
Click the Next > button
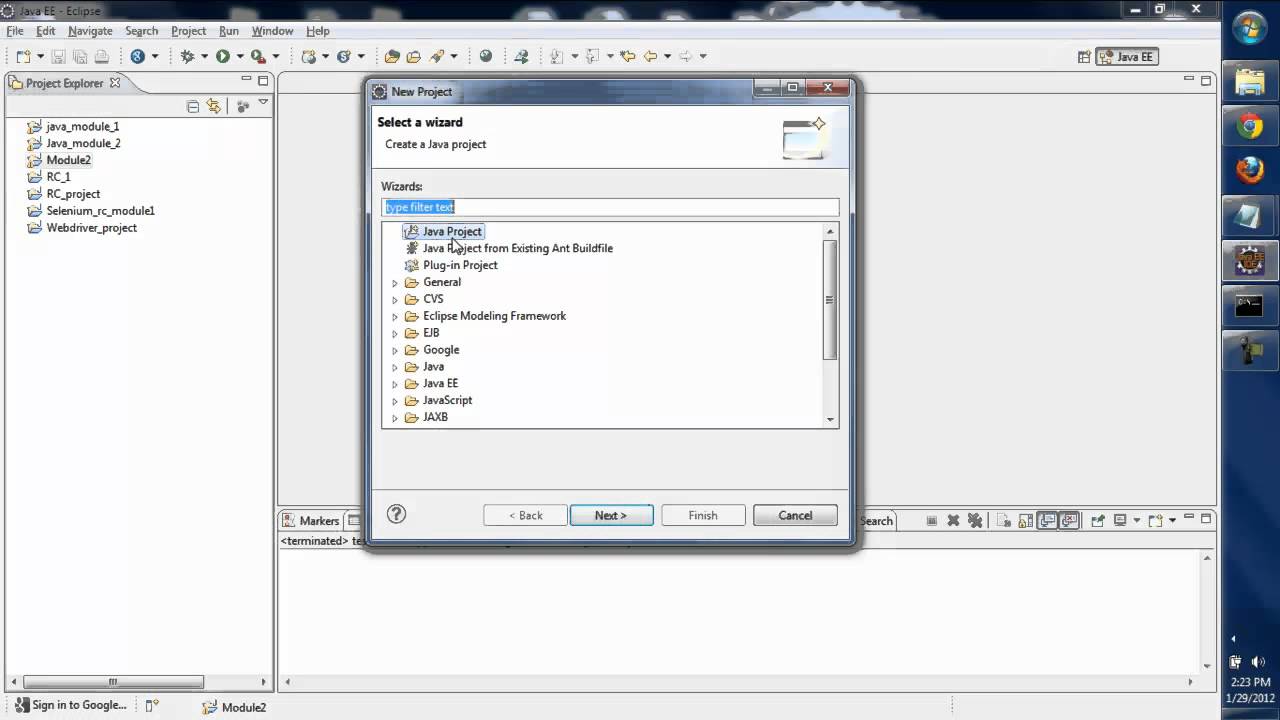pyautogui.click(x=611, y=515)
